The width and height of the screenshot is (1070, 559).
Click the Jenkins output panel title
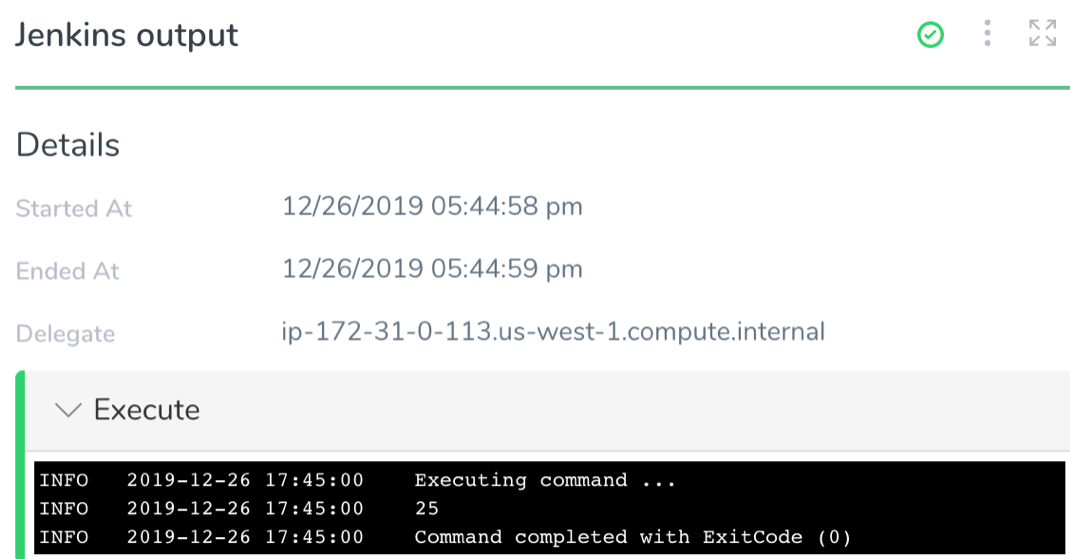(x=127, y=35)
